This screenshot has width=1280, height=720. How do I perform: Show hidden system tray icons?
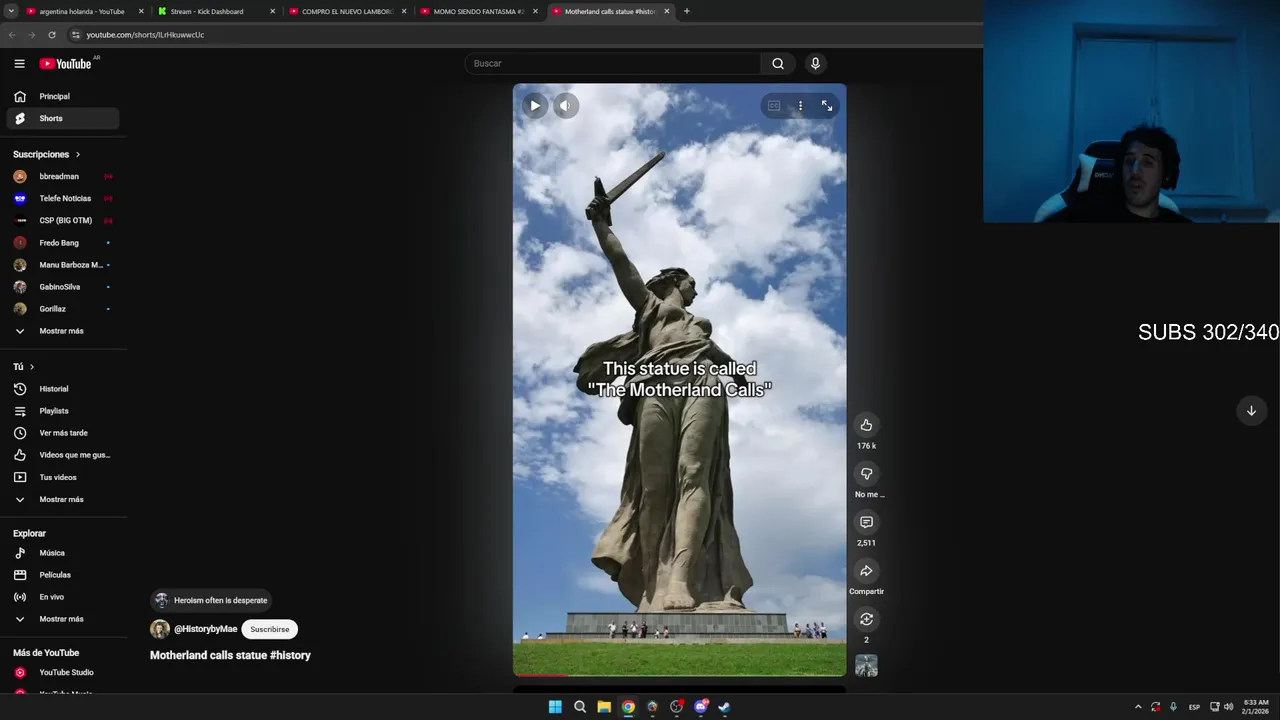[x=1137, y=707]
